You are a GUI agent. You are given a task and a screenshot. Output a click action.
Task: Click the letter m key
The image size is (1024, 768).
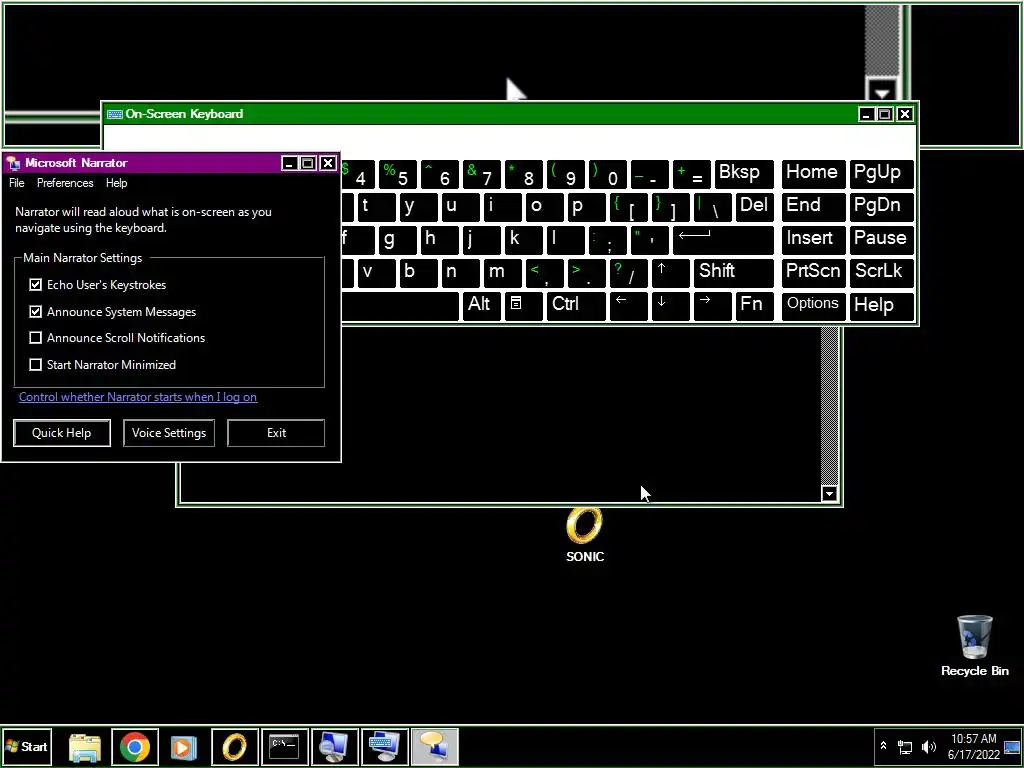coord(502,272)
